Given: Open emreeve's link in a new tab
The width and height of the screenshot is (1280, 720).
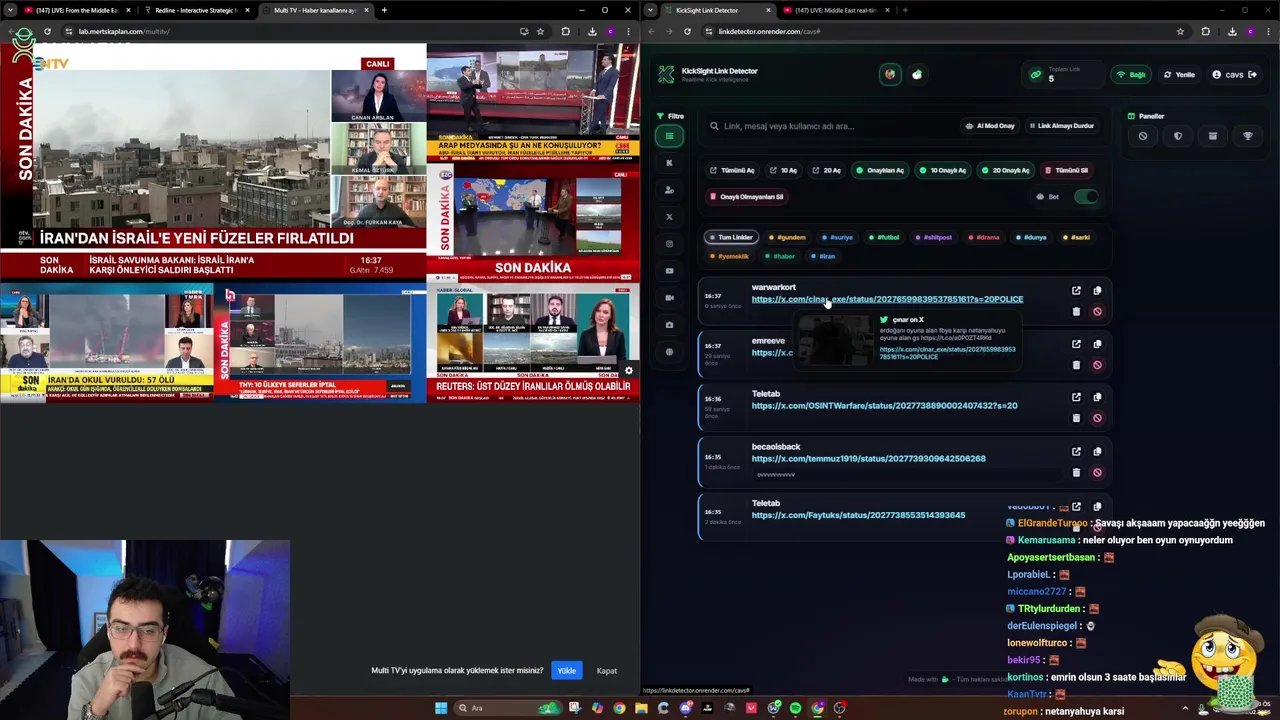Looking at the screenshot, I should [x=1076, y=344].
